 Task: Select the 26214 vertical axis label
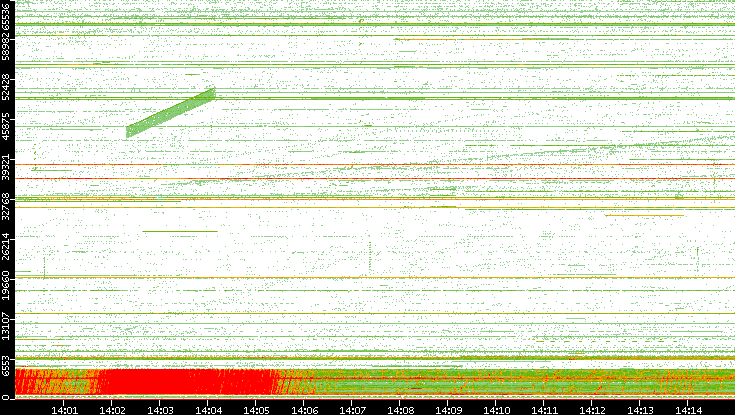7,245
